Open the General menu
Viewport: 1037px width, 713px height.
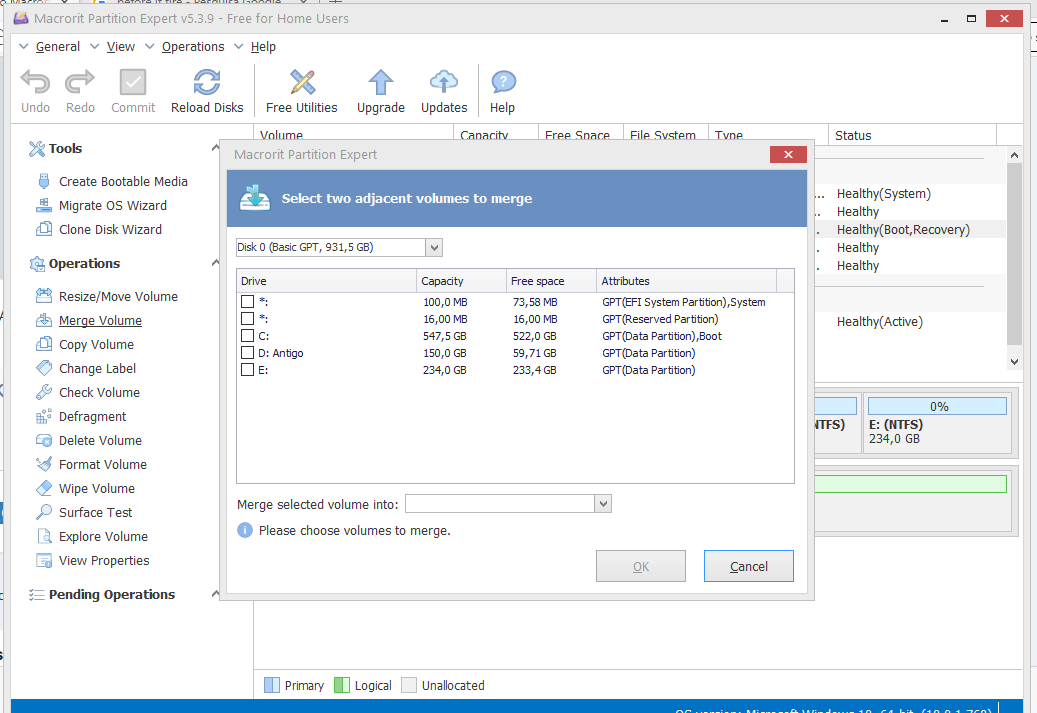click(x=58, y=46)
